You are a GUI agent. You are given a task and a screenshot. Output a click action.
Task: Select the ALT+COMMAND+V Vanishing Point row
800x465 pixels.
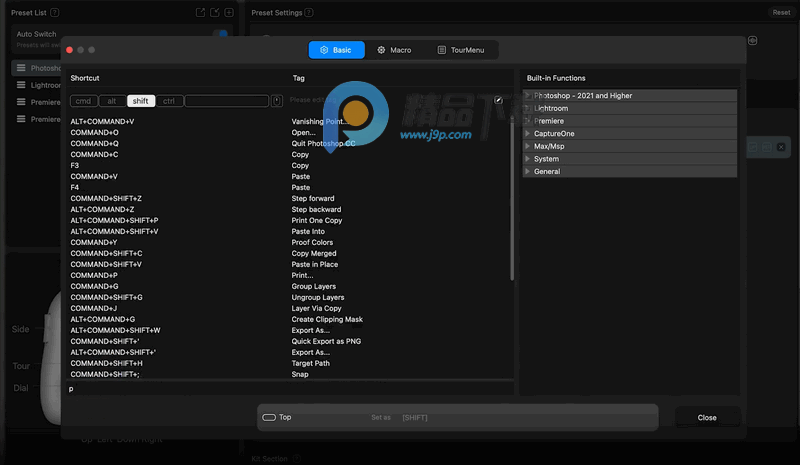coord(290,121)
